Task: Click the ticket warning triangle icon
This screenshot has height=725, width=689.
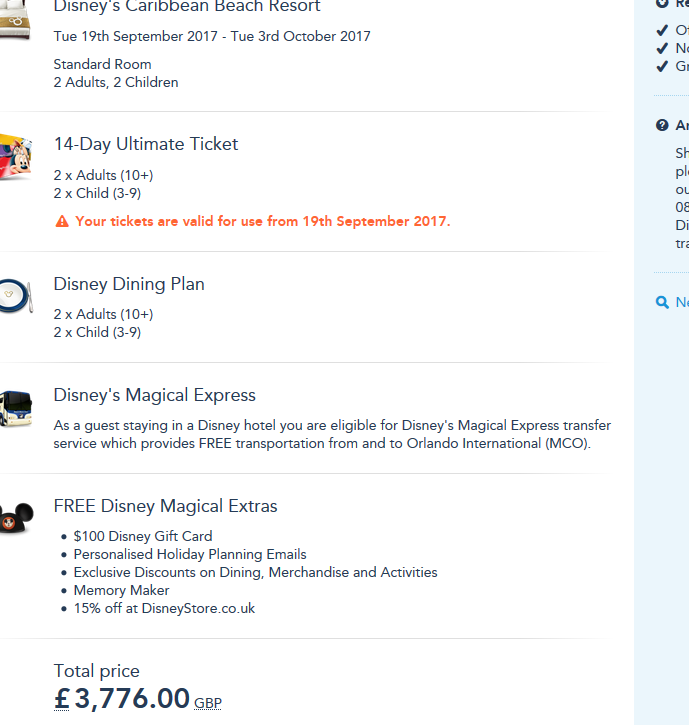Action: pos(62,222)
